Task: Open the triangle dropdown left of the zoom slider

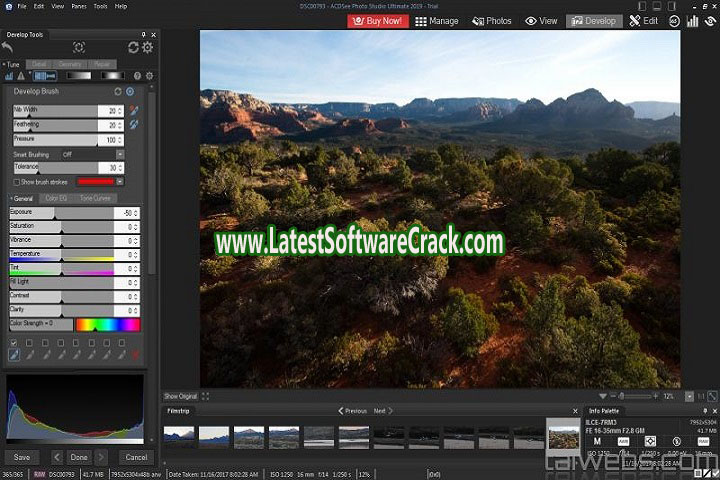Action: (602, 396)
